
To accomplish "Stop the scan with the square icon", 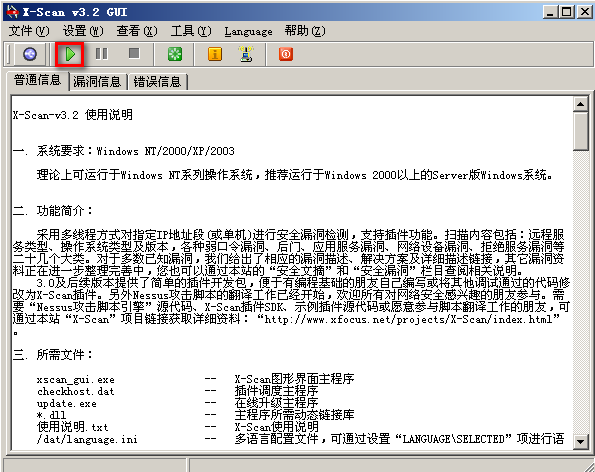I will click(x=134, y=53).
